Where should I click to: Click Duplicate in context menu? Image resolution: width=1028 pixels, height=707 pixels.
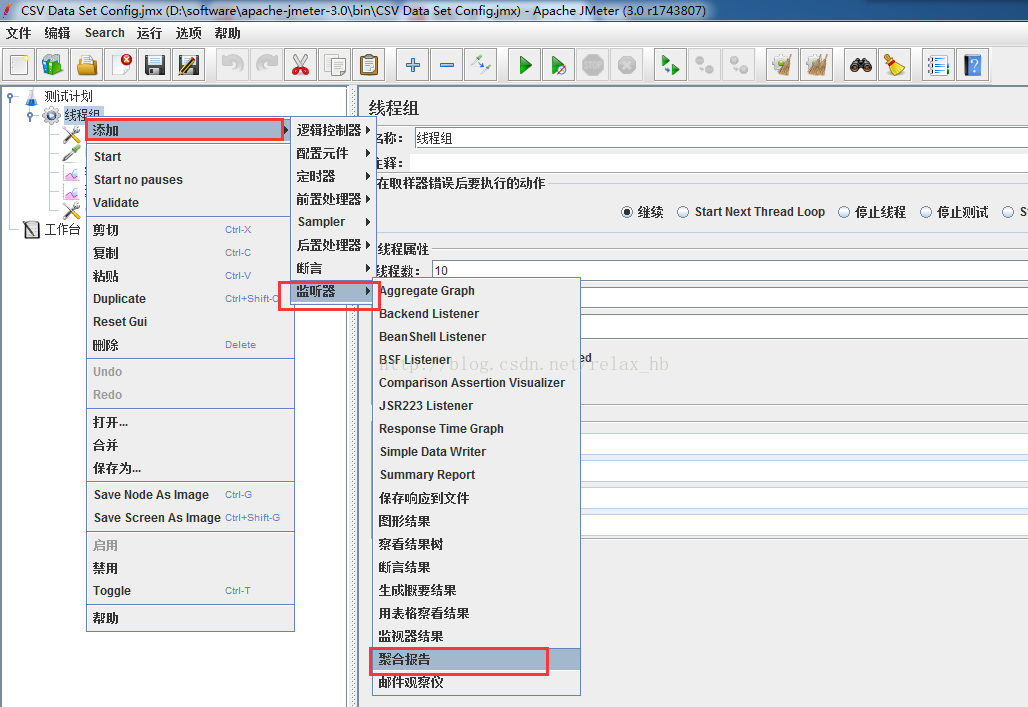point(190,298)
